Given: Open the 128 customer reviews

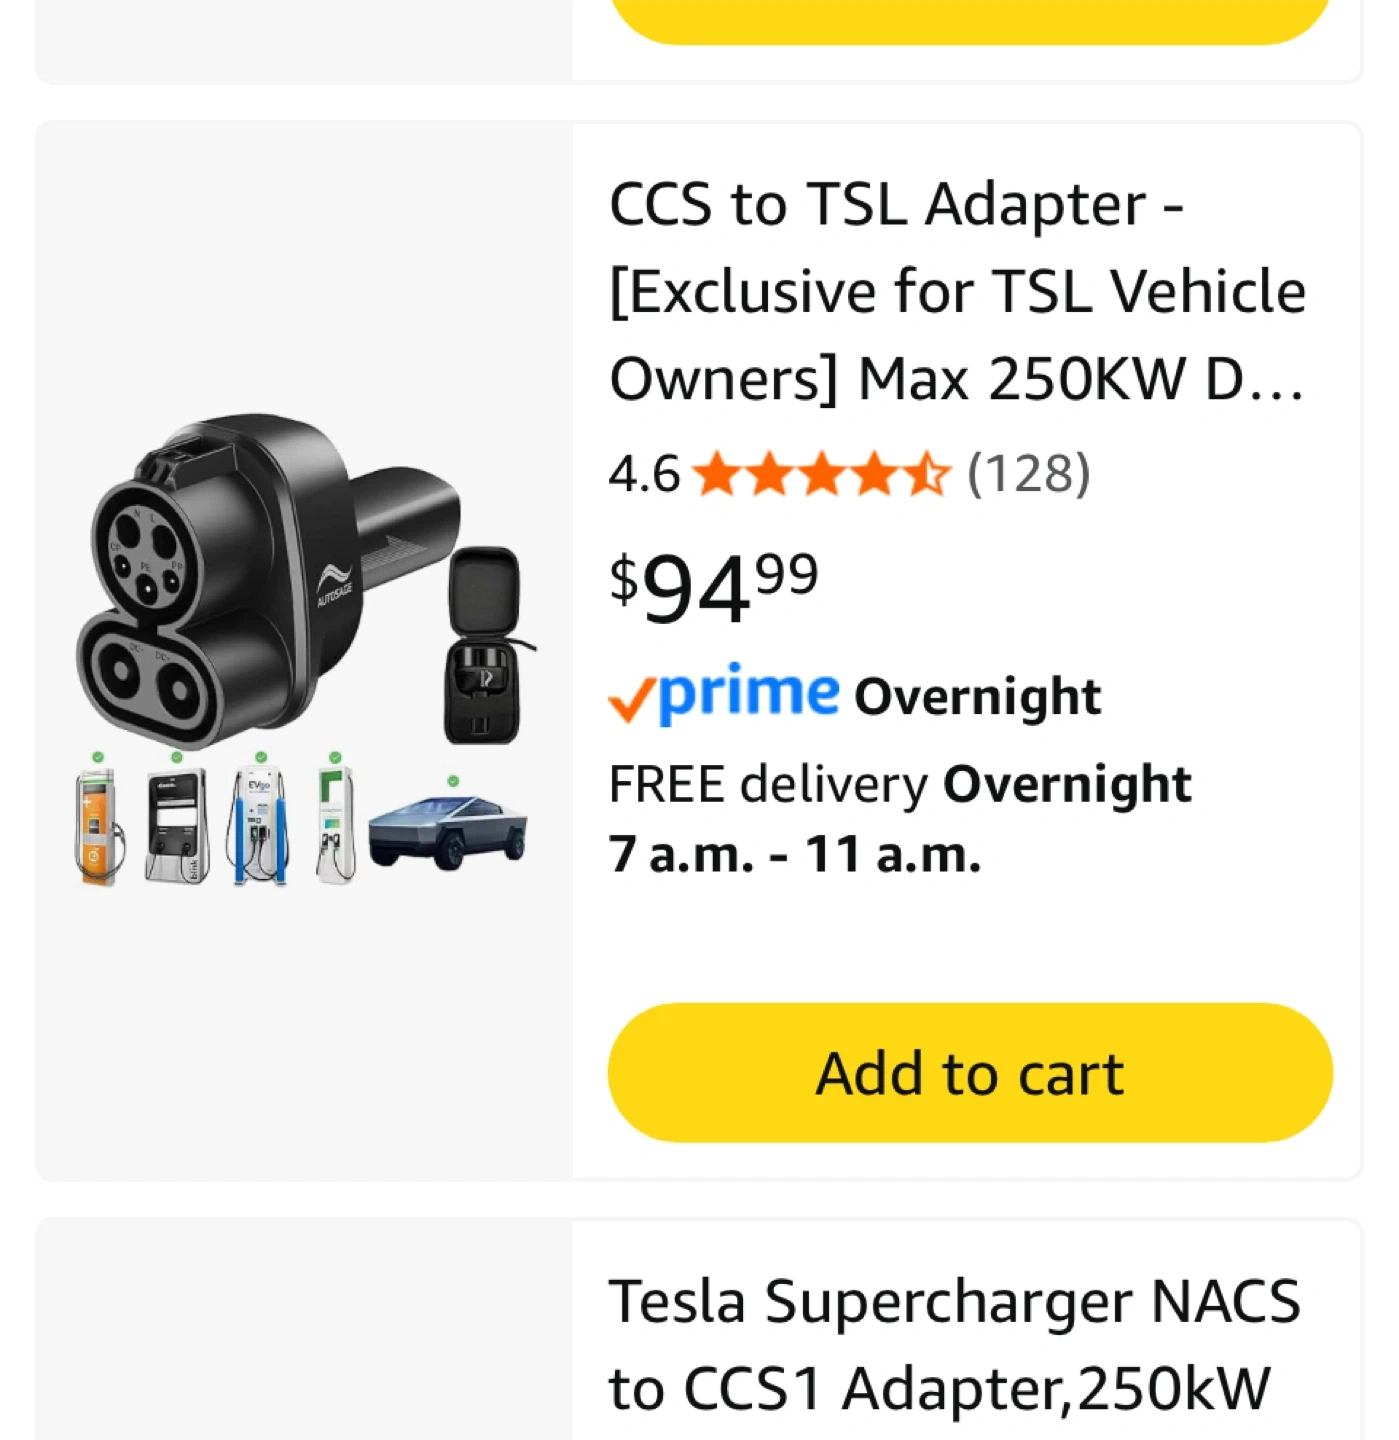Looking at the screenshot, I should (1028, 474).
